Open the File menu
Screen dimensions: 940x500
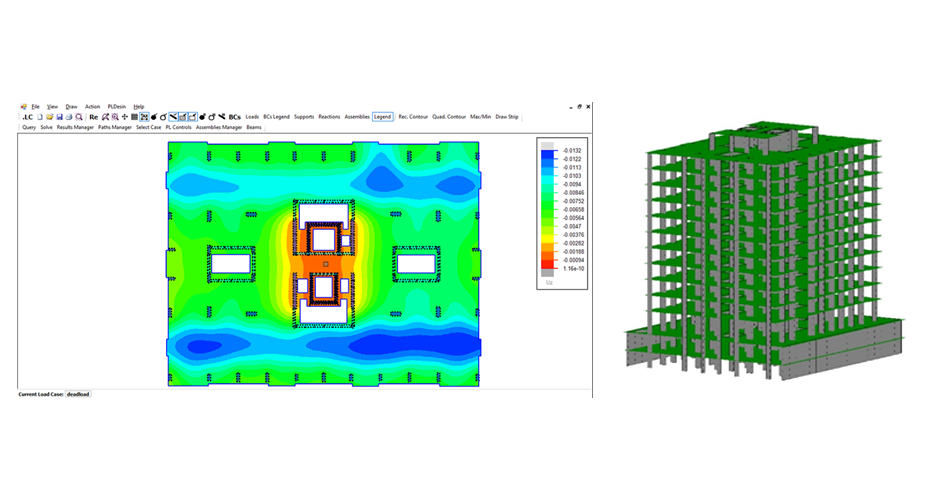point(35,106)
